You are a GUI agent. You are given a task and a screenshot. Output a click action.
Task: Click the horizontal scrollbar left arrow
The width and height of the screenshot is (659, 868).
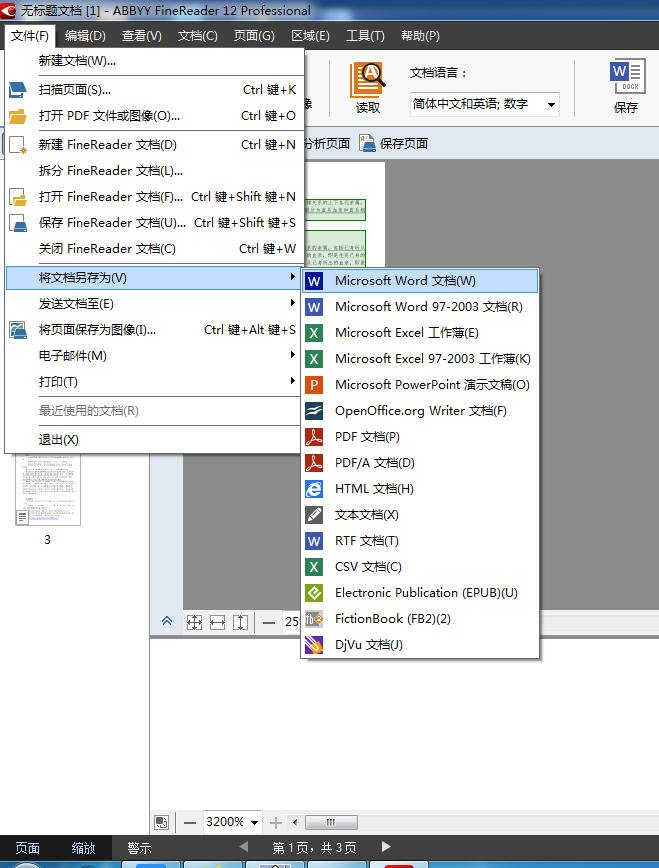[x=295, y=822]
